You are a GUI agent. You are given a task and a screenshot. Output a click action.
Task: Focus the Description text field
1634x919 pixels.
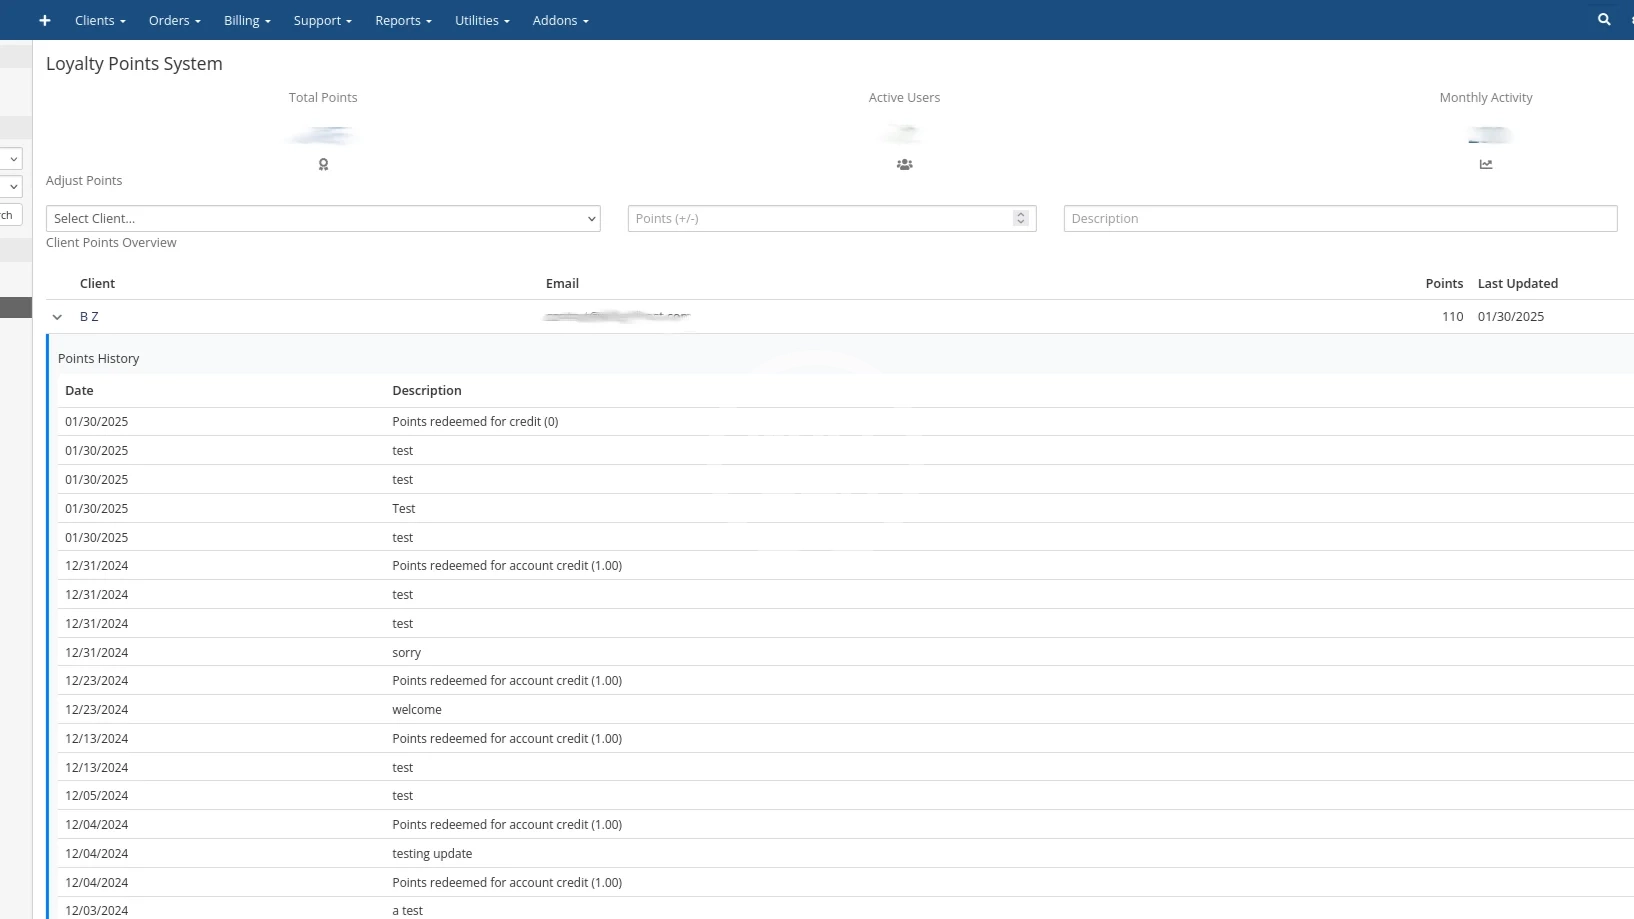(1339, 219)
